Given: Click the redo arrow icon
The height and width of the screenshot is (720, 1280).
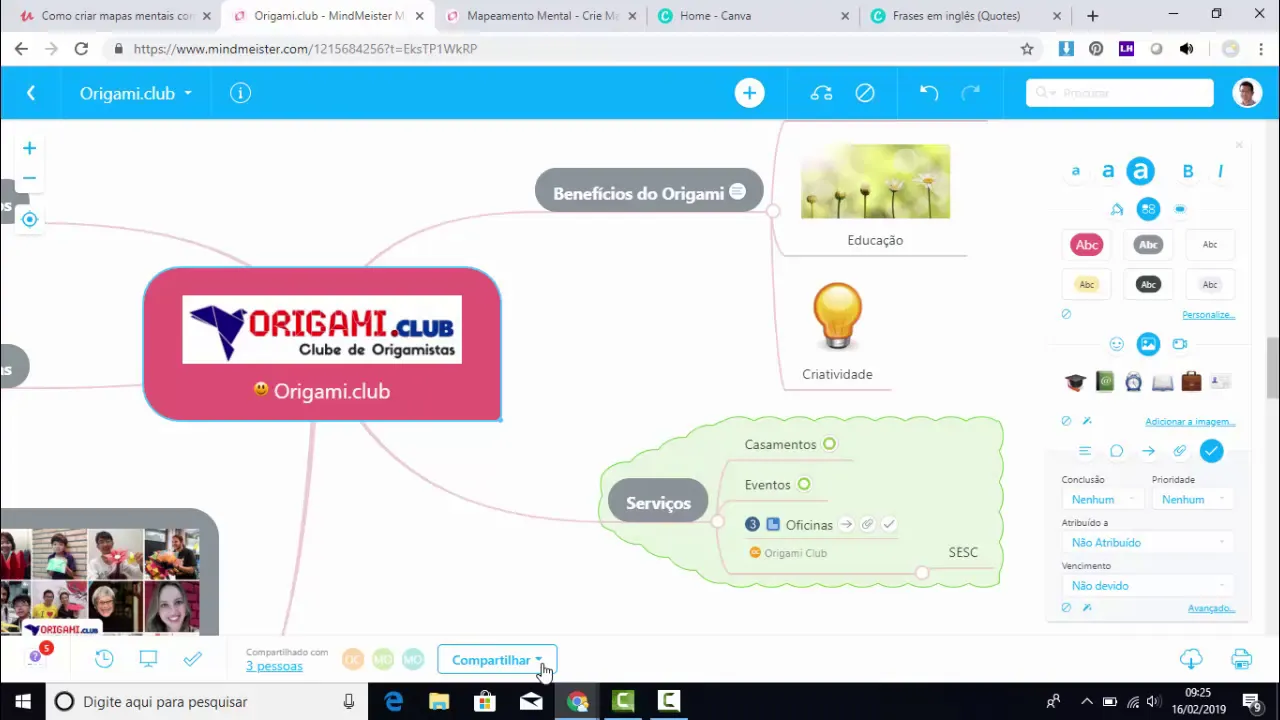Looking at the screenshot, I should click(970, 93).
